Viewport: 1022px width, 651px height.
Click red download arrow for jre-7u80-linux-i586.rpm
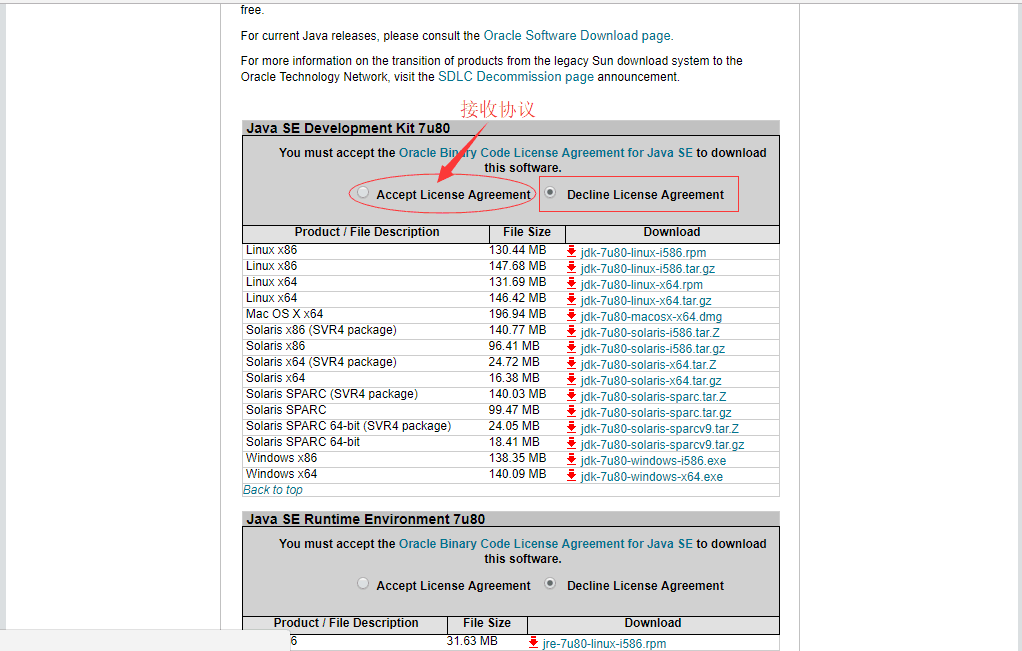[x=533, y=643]
